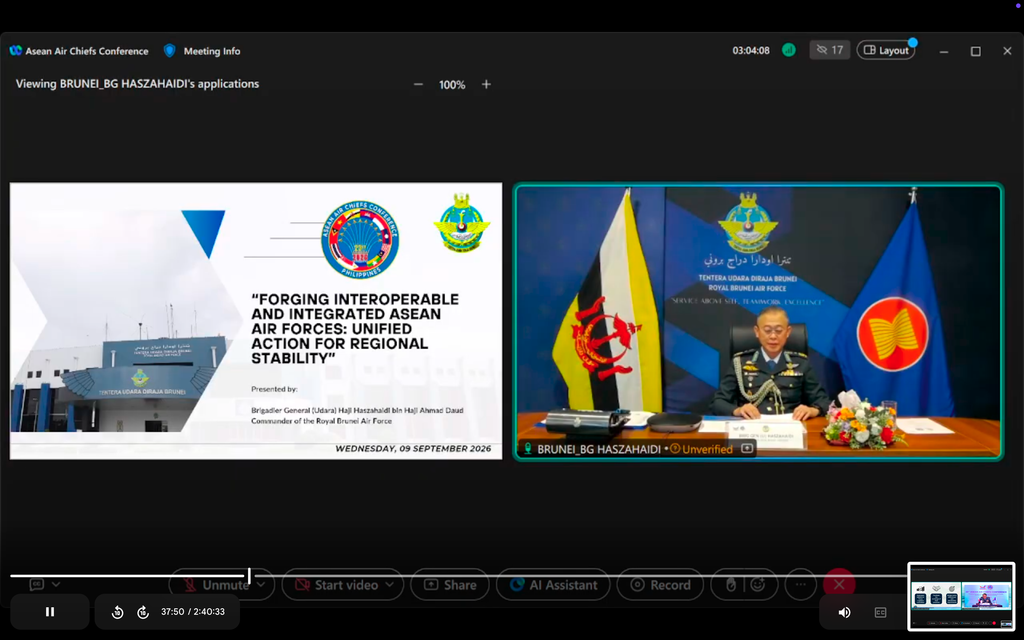Skip forward 15 seconds

pos(143,612)
